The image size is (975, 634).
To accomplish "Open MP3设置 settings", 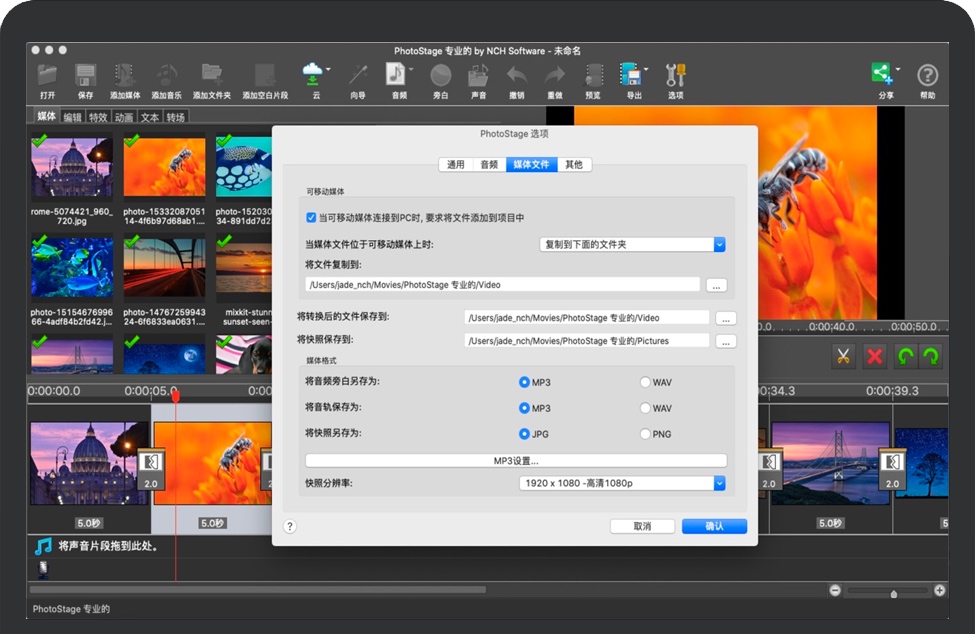I will pos(516,459).
